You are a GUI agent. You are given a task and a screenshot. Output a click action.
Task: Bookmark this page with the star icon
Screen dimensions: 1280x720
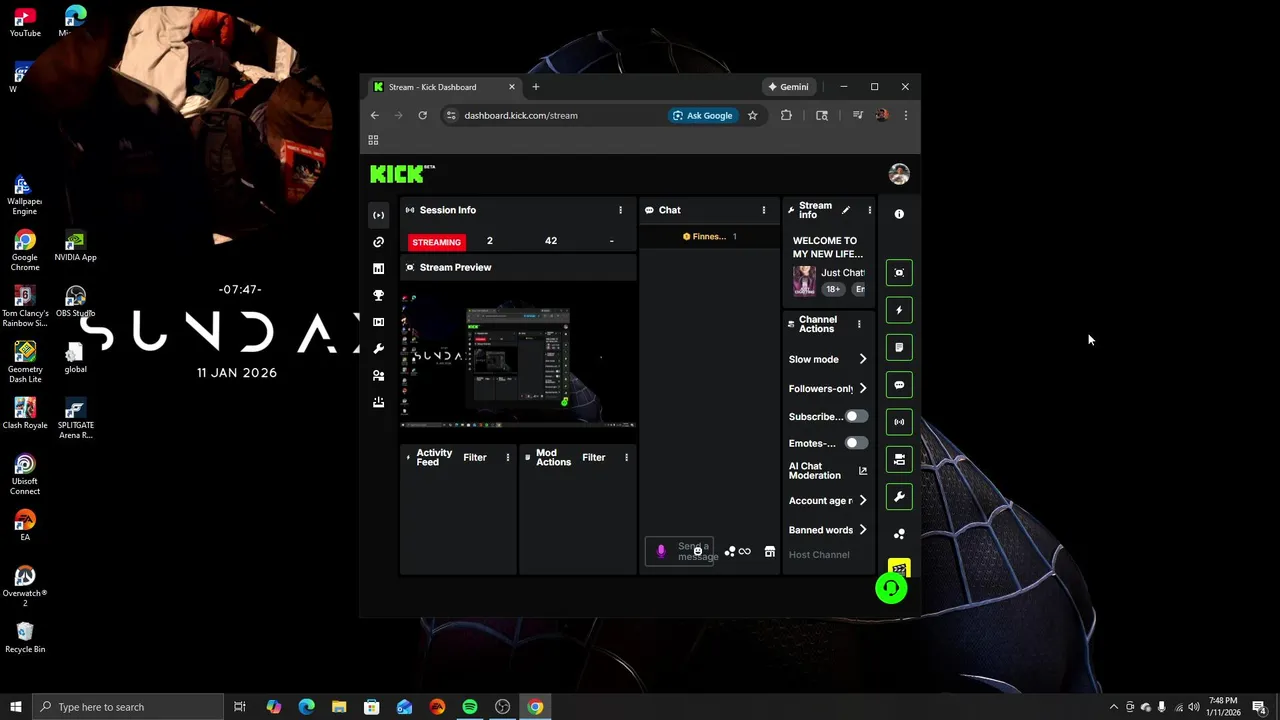pos(753,115)
